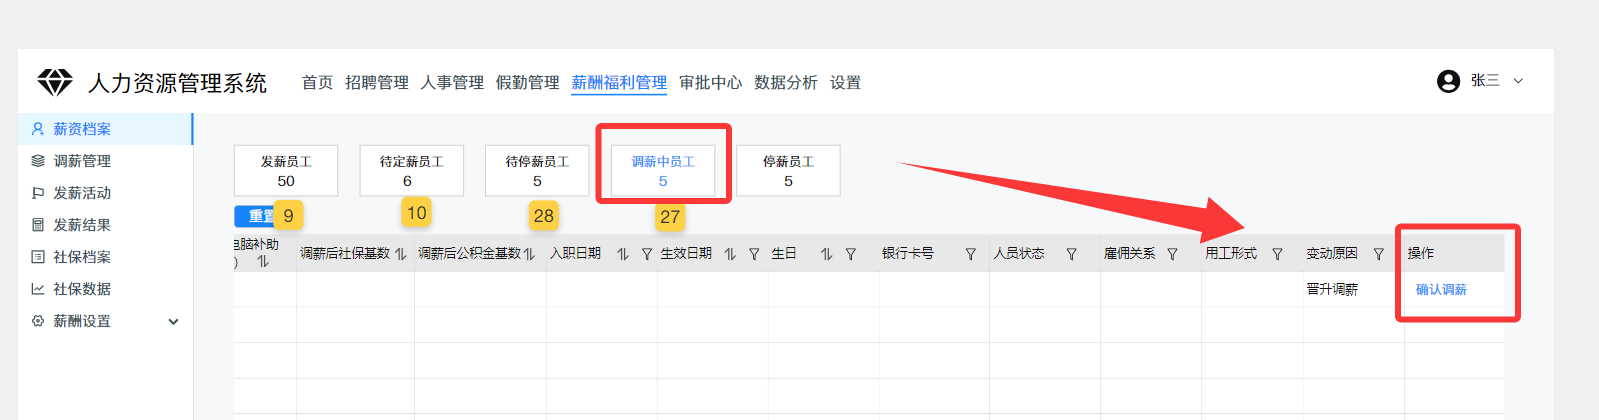Click the 薪资档案 person icon in sidebar
This screenshot has width=1599, height=420.
coord(38,129)
